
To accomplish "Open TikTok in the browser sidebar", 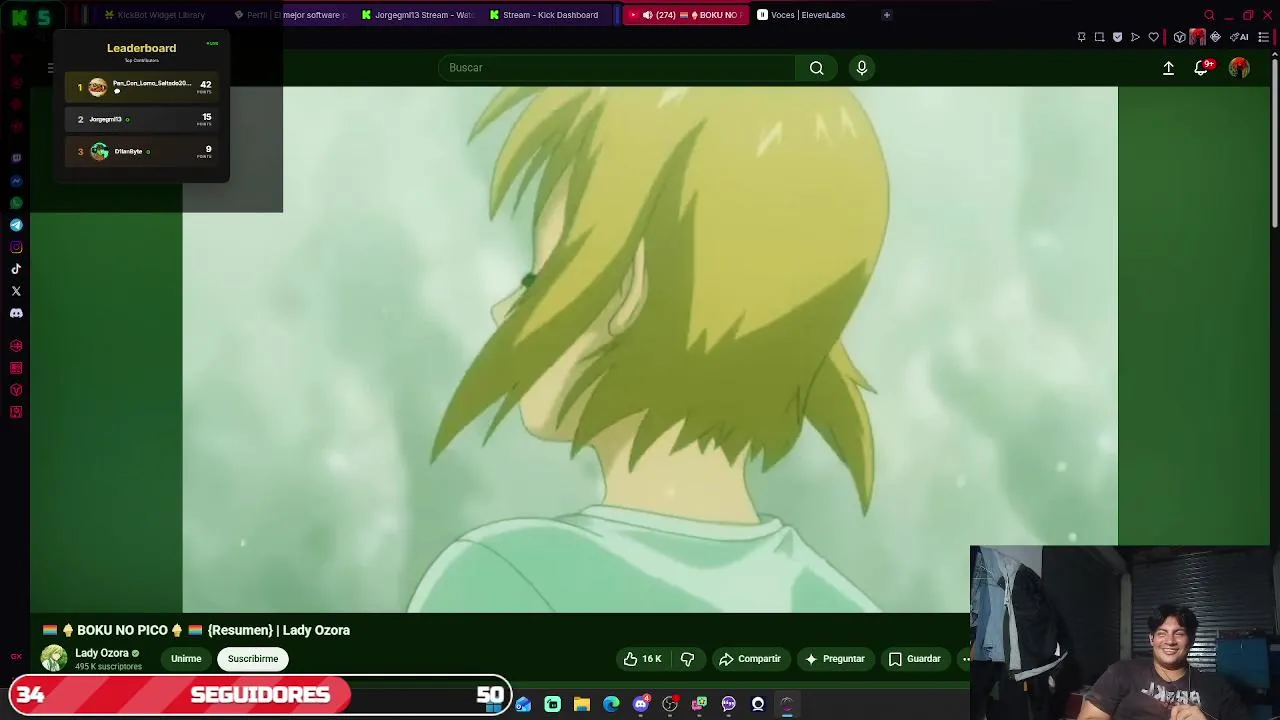I will pos(16,269).
